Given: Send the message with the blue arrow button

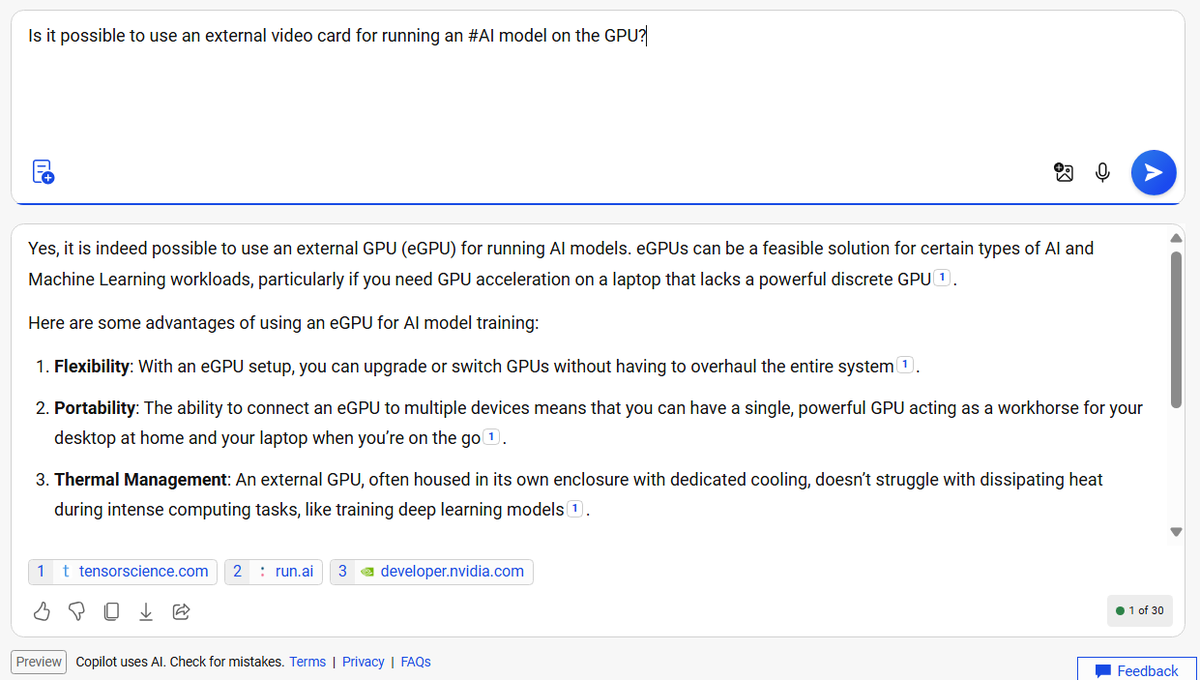Looking at the screenshot, I should (x=1153, y=172).
